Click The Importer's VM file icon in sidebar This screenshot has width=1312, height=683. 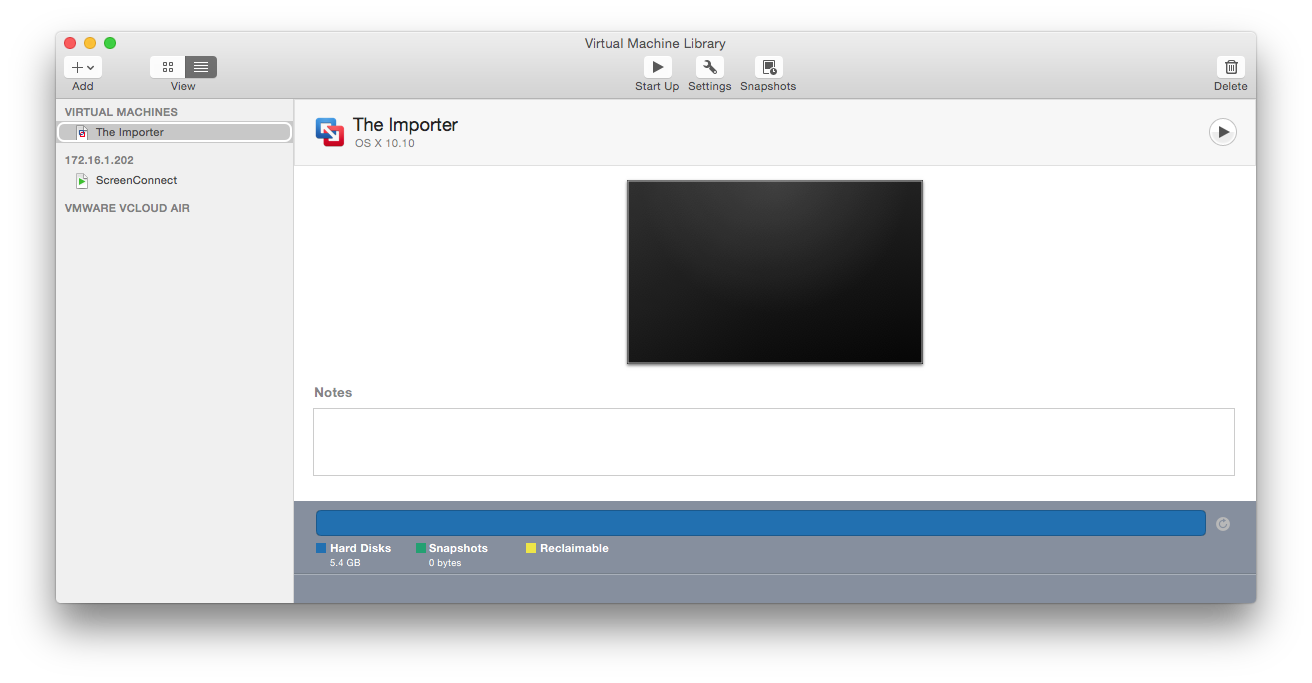(x=82, y=132)
